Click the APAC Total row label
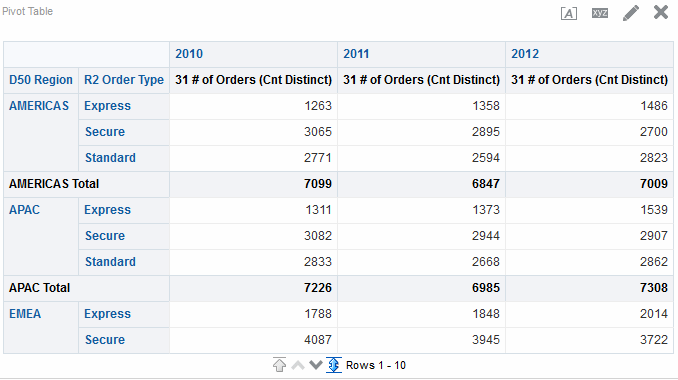This screenshot has height=380, width=678. coord(39,288)
